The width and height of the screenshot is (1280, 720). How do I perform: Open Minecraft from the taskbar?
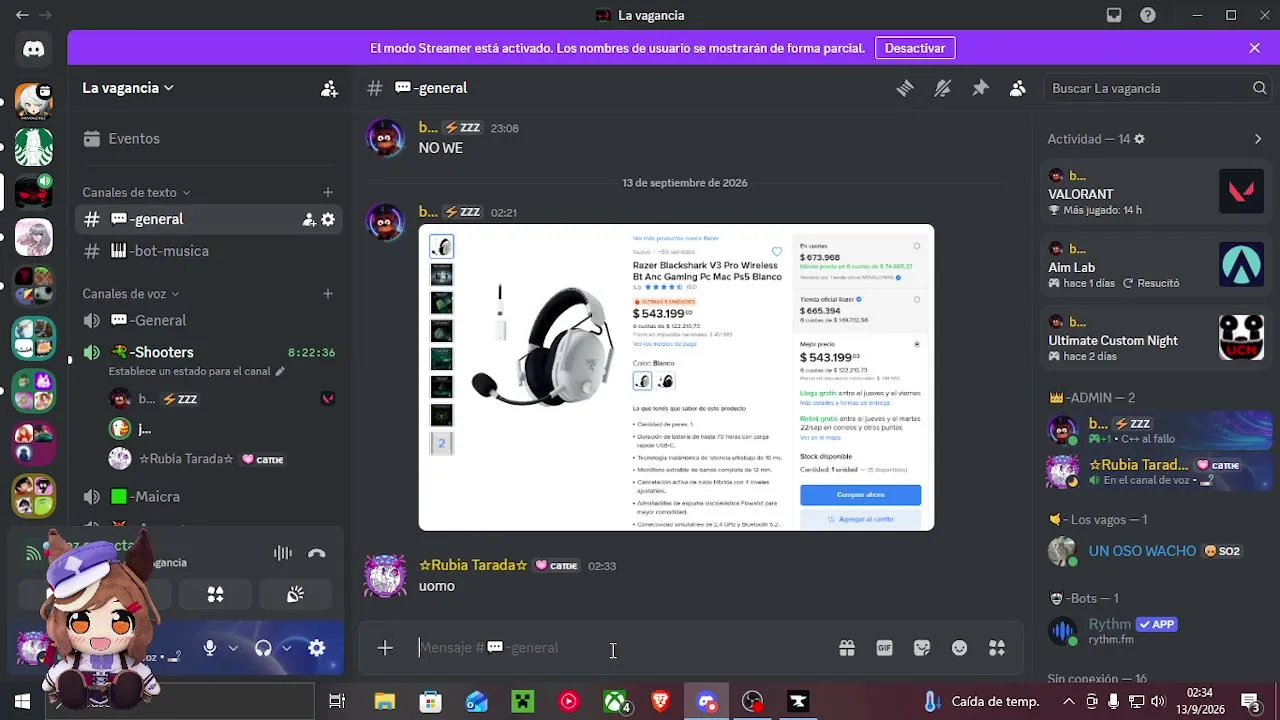[x=523, y=701]
